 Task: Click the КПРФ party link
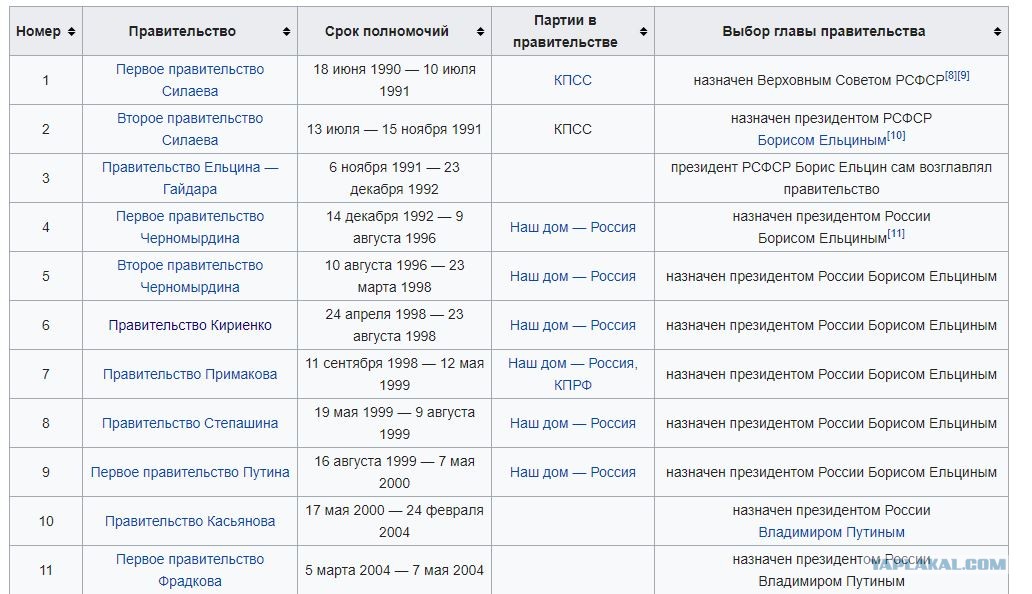[x=573, y=385]
